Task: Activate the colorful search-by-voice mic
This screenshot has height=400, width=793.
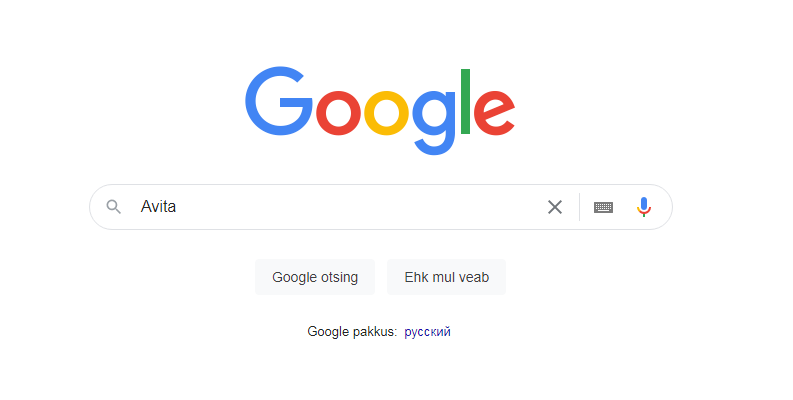Action: (644, 207)
